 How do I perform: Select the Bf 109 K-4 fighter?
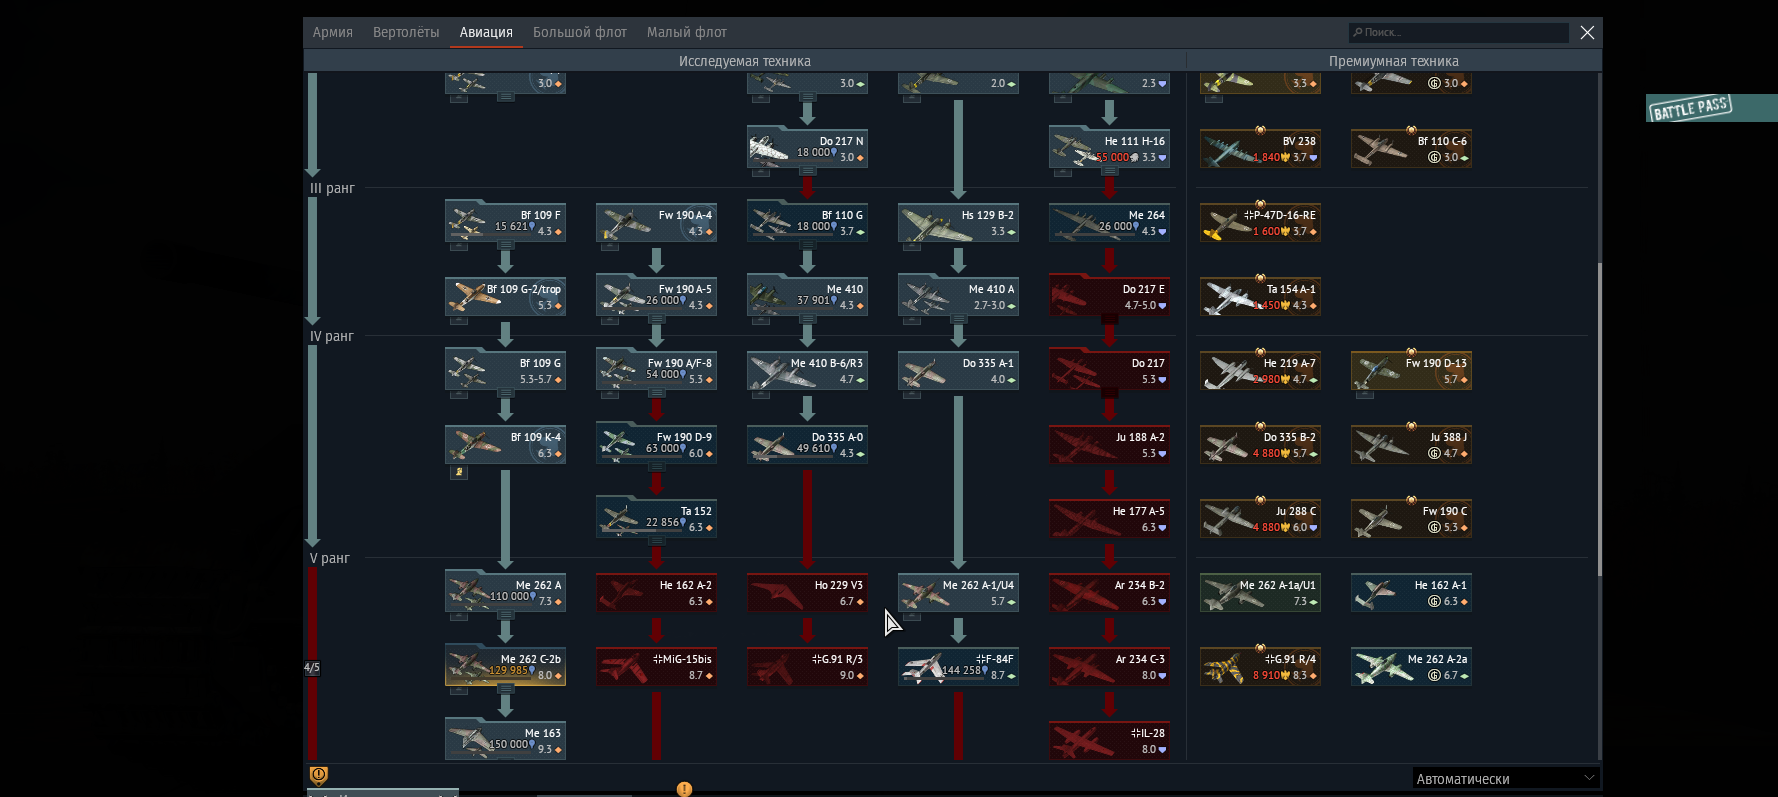pos(505,445)
